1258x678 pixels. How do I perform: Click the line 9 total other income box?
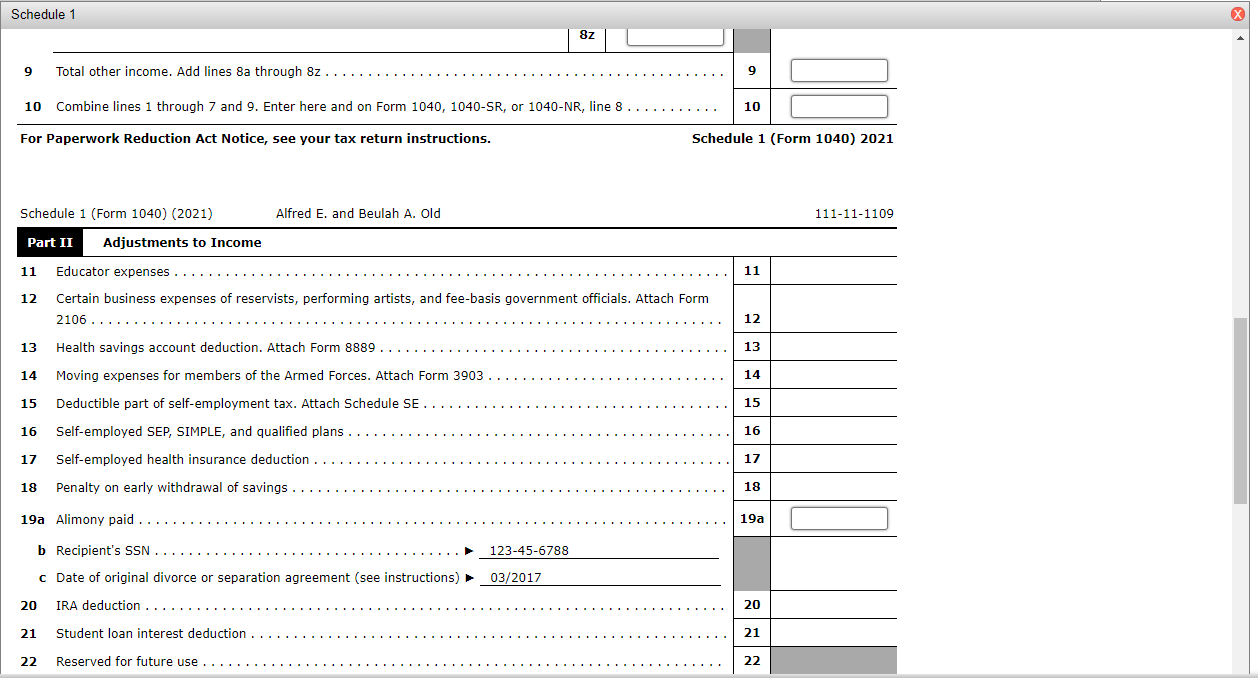[838, 70]
